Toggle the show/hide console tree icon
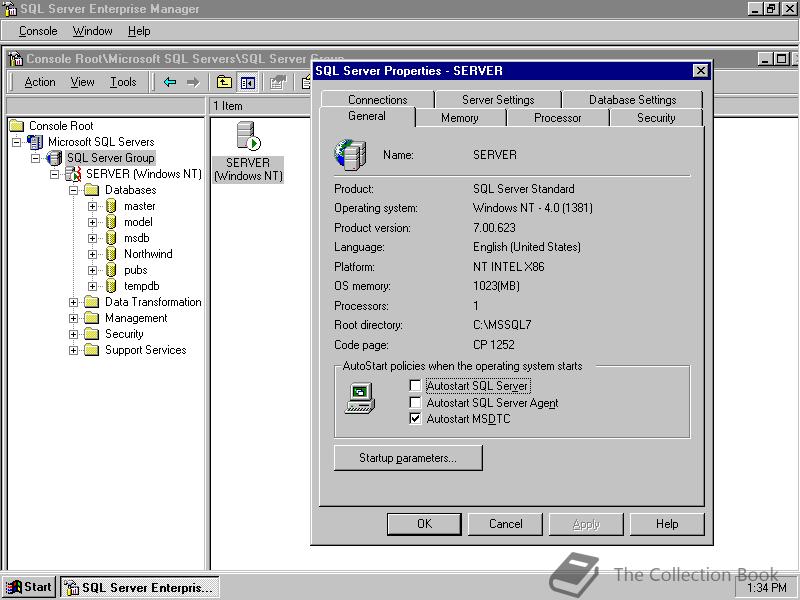This screenshot has width=800, height=600. click(x=248, y=82)
